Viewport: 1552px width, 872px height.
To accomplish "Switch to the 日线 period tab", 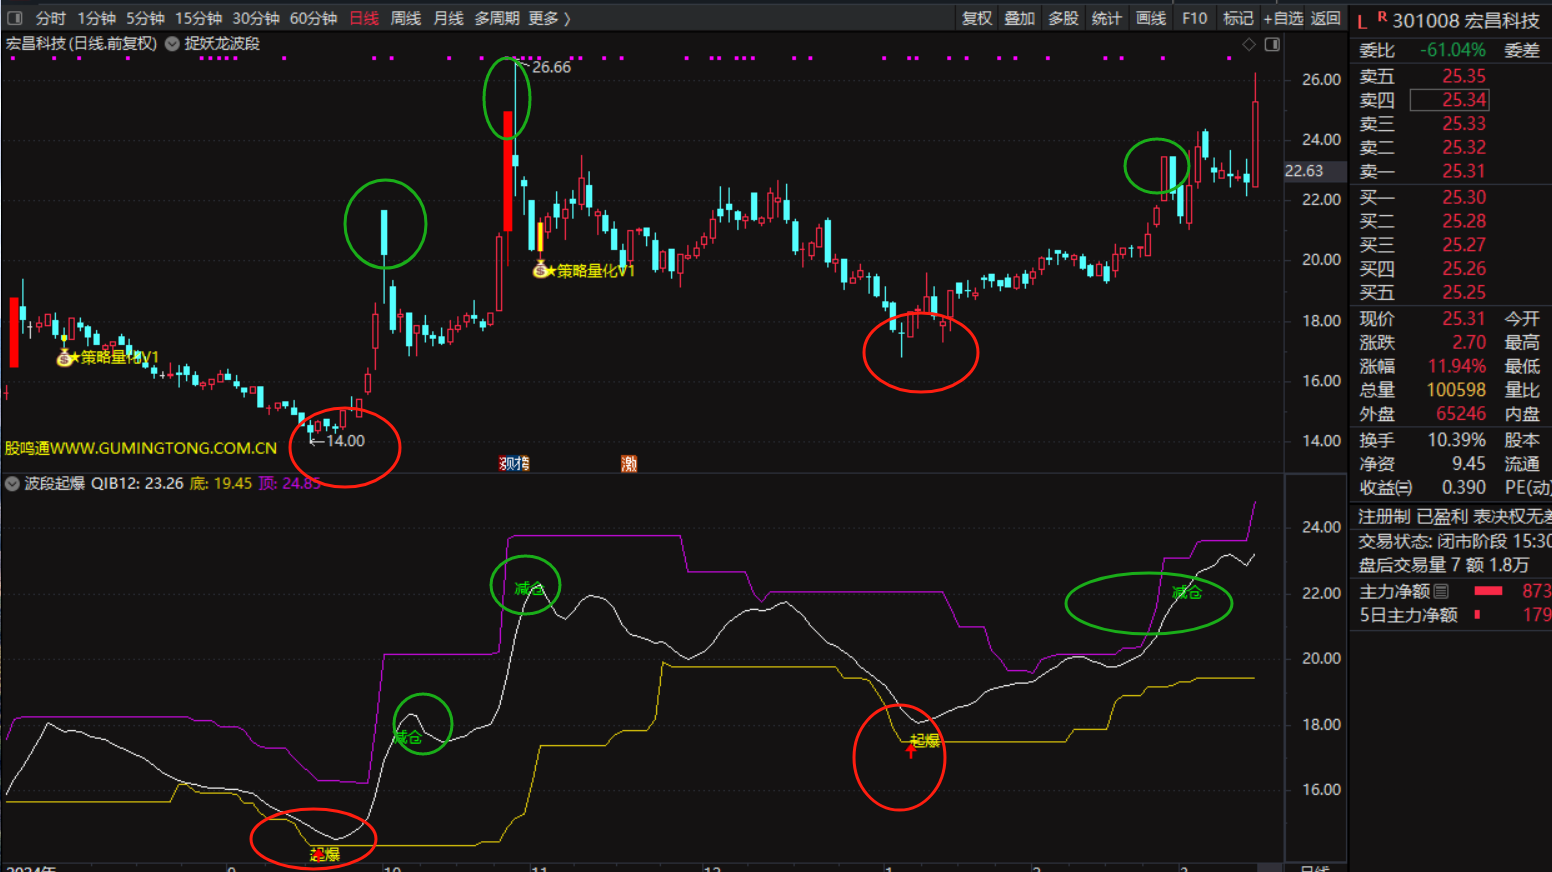I will pos(364,18).
